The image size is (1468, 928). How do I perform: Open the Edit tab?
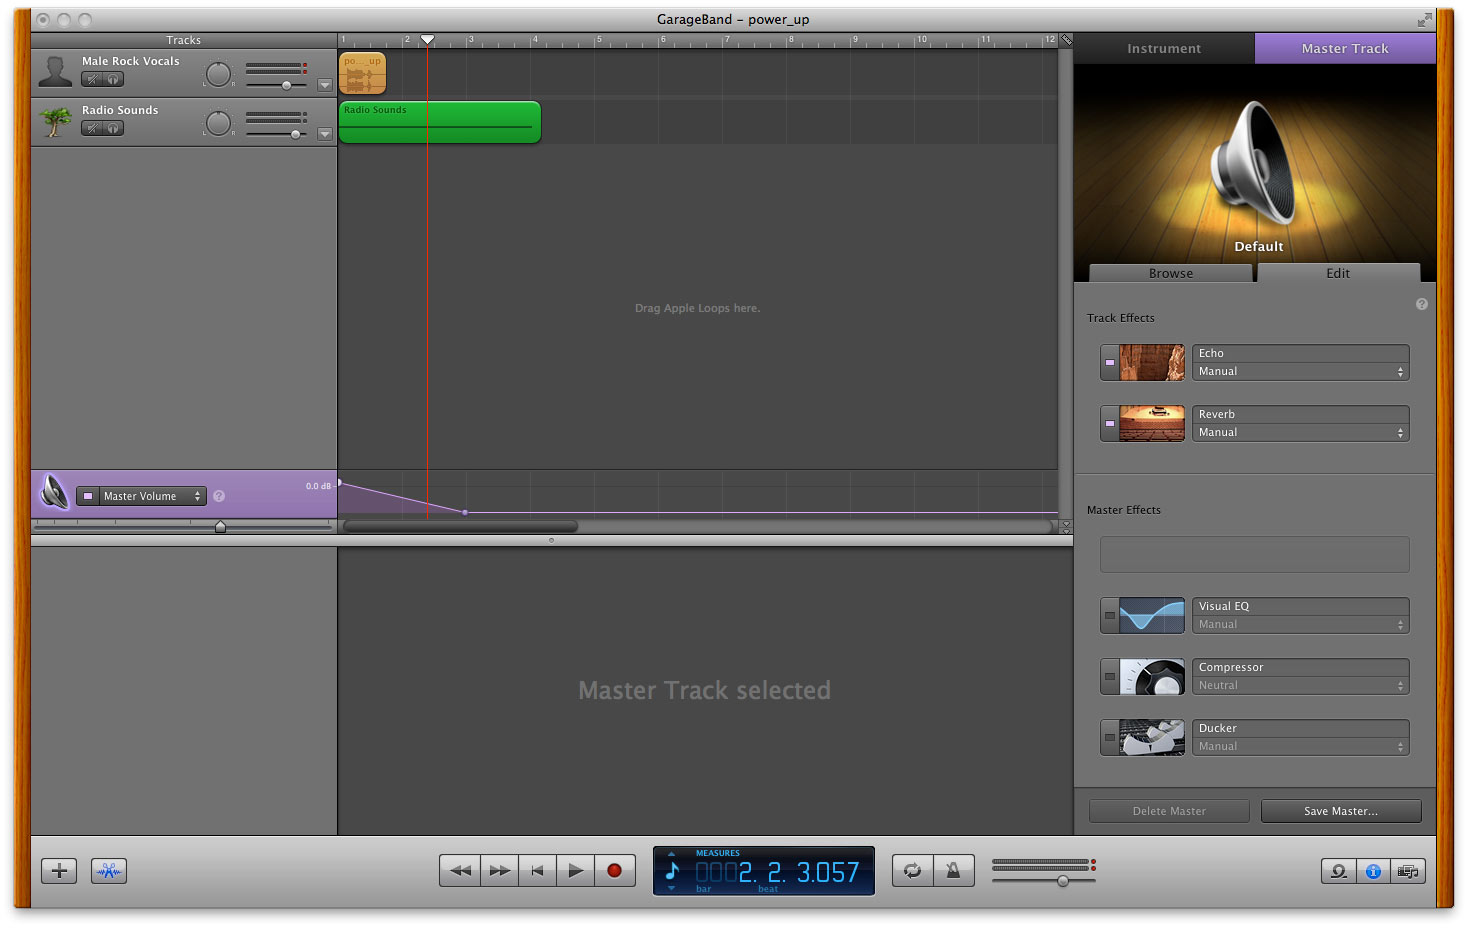pyautogui.click(x=1338, y=273)
